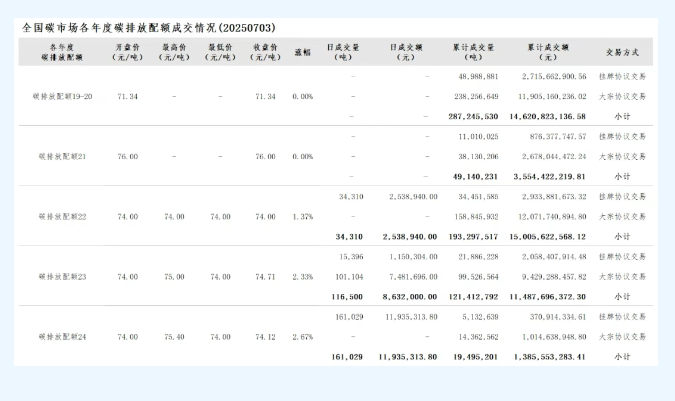Click cumulative volume 34,451,585

tap(478, 197)
